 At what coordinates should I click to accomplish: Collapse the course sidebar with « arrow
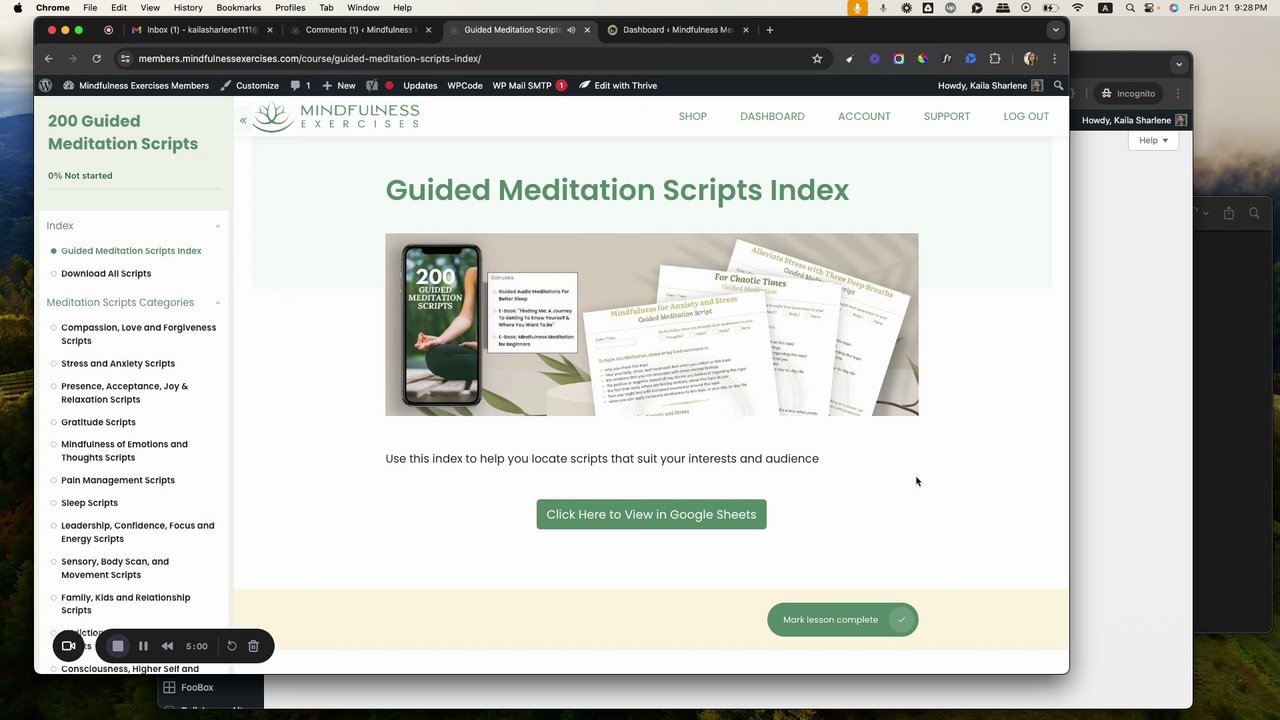pyautogui.click(x=243, y=120)
